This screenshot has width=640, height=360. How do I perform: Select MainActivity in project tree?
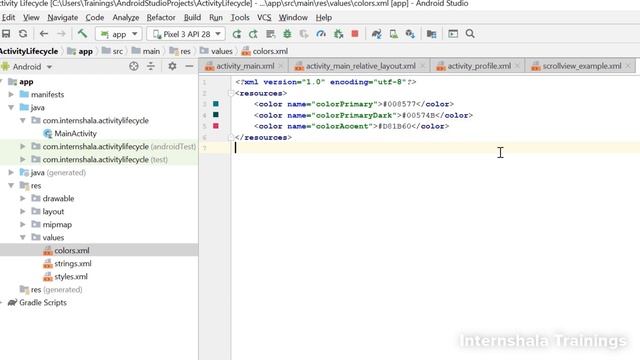click(75, 133)
